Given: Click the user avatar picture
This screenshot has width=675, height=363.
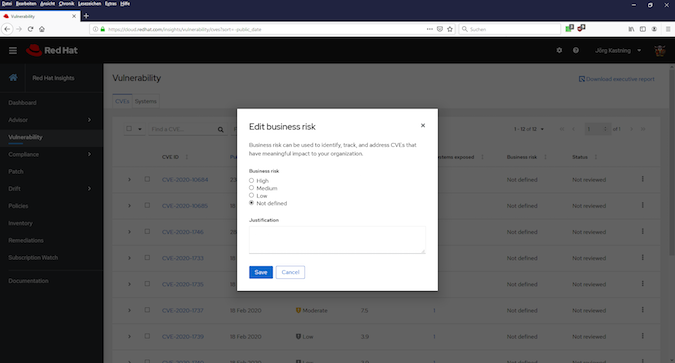Looking at the screenshot, I should pyautogui.click(x=660, y=50).
